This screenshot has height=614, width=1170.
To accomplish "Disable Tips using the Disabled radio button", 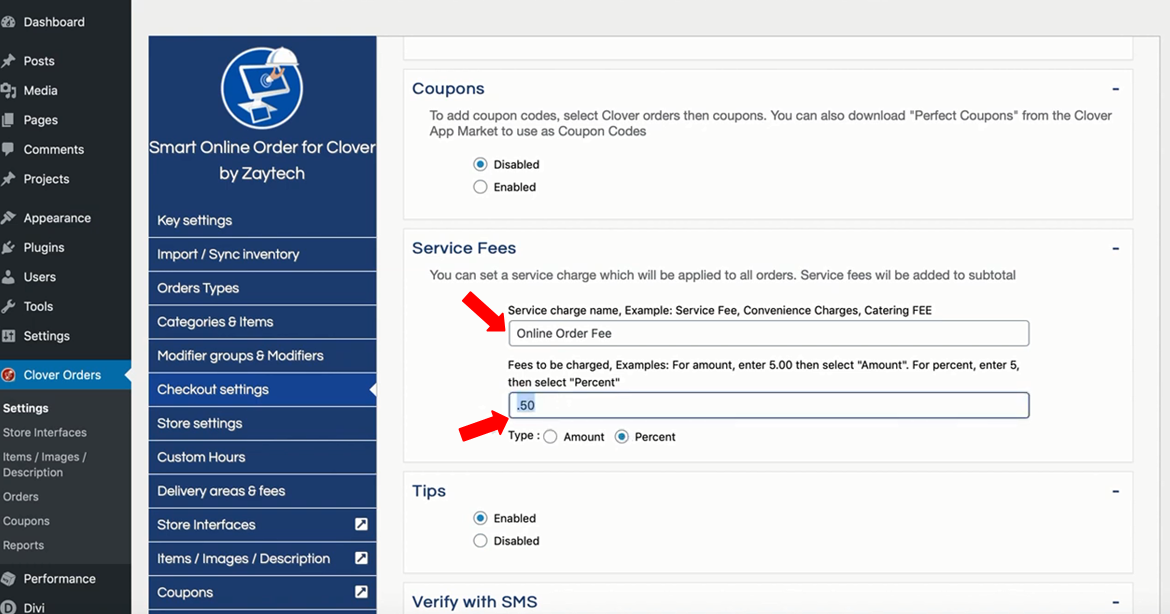I will (480, 540).
